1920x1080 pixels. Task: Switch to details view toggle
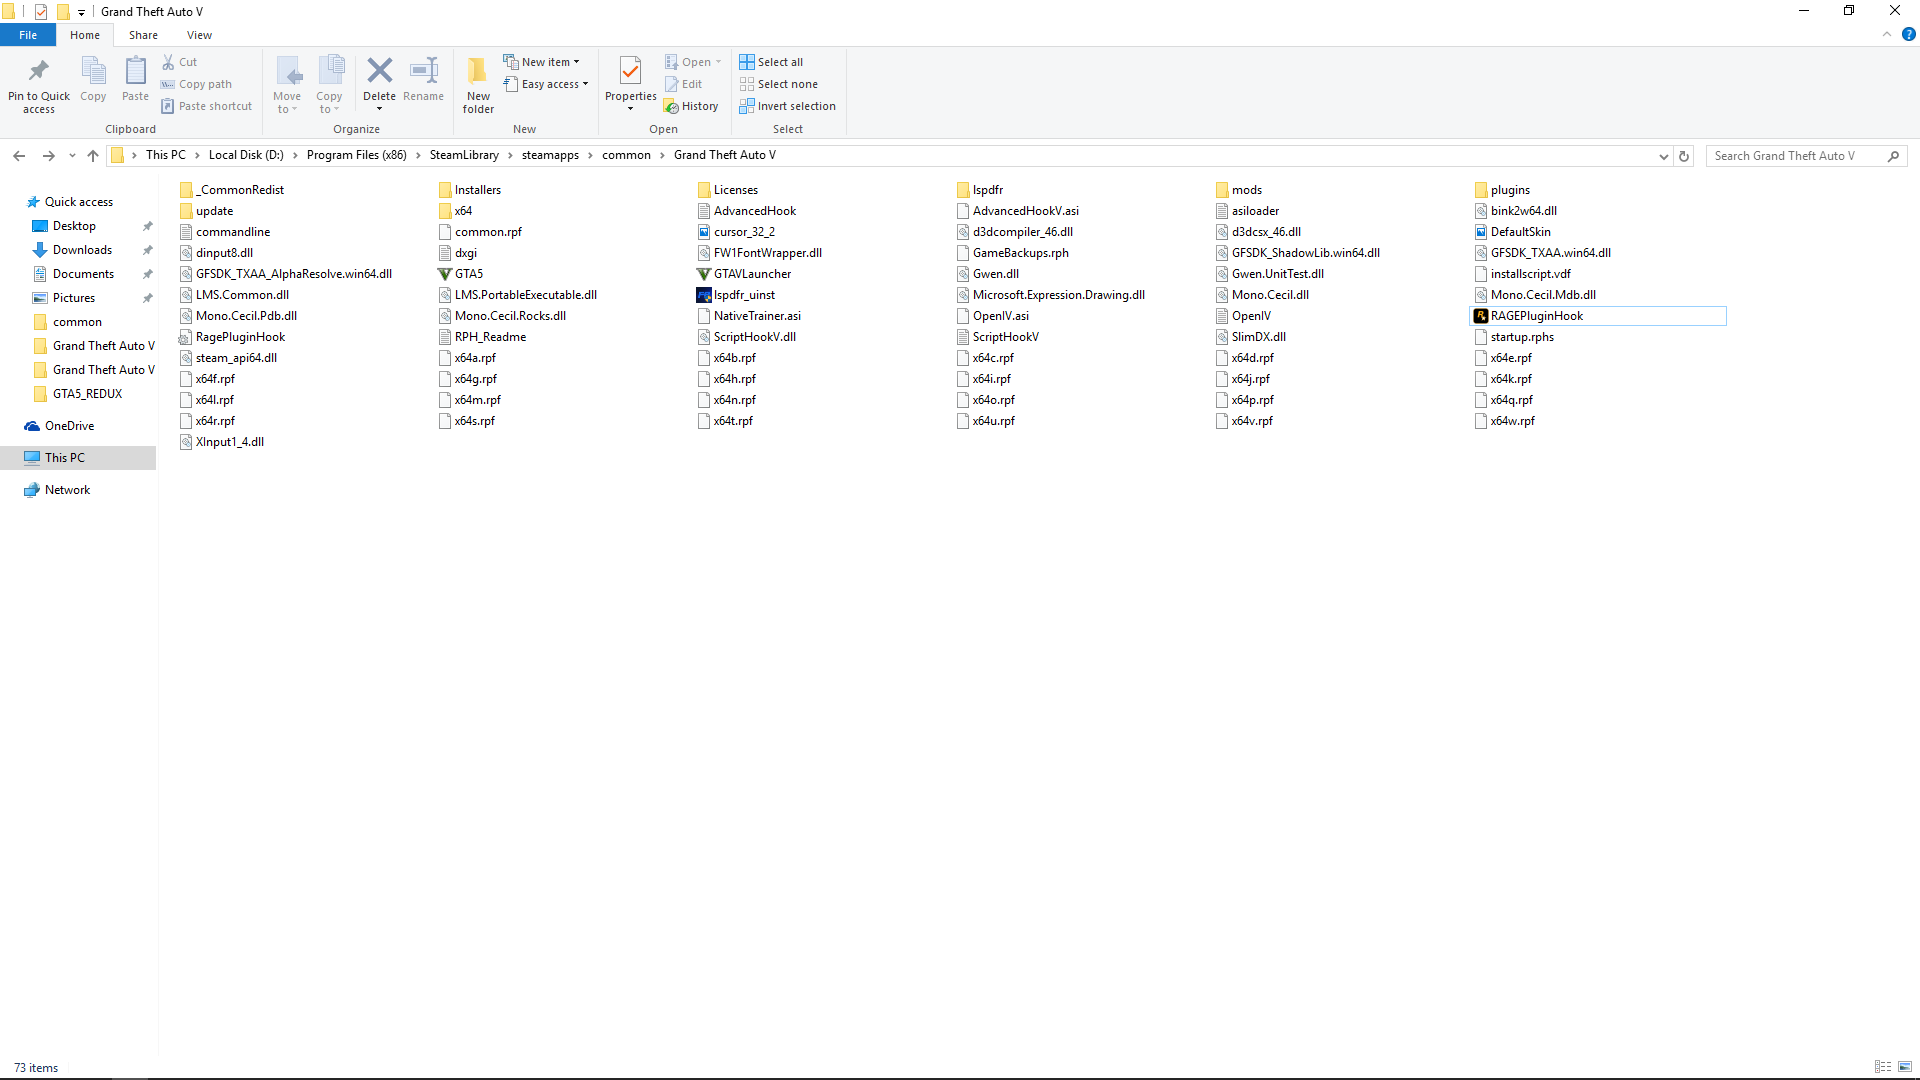pyautogui.click(x=1883, y=1067)
